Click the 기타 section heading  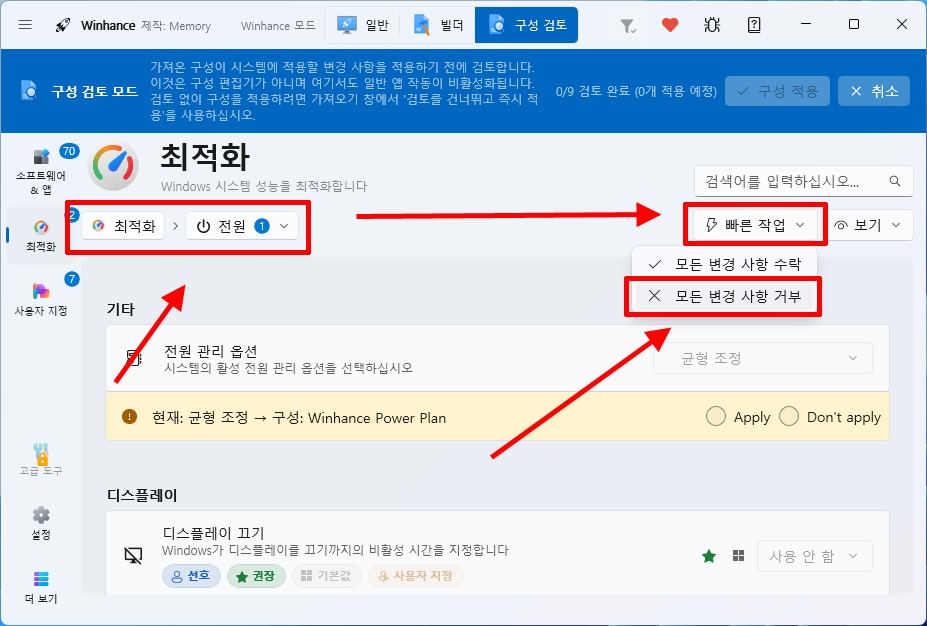coord(121,309)
